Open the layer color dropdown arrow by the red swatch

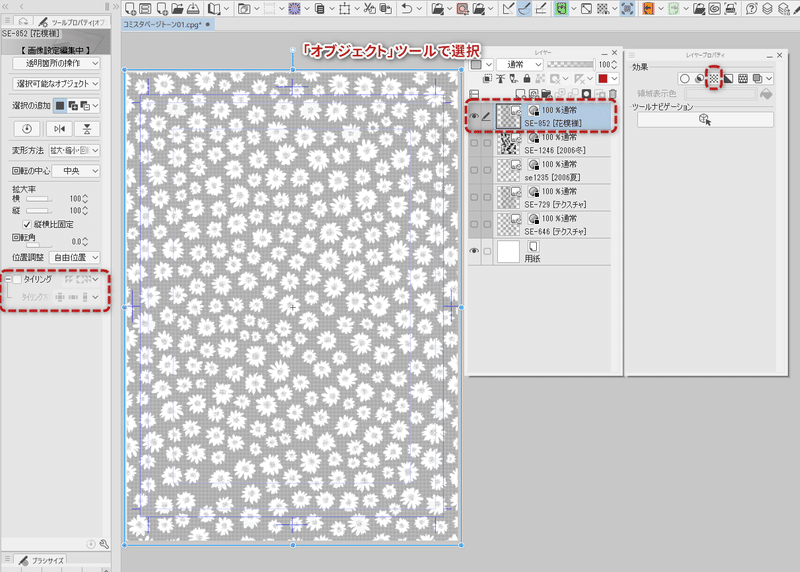point(615,79)
